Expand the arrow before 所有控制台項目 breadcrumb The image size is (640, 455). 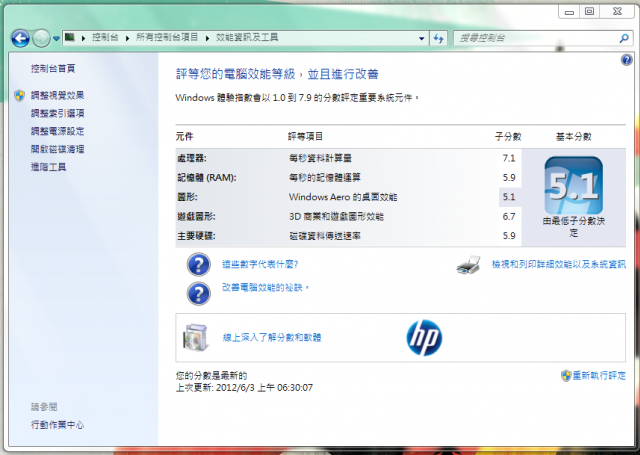pos(127,38)
